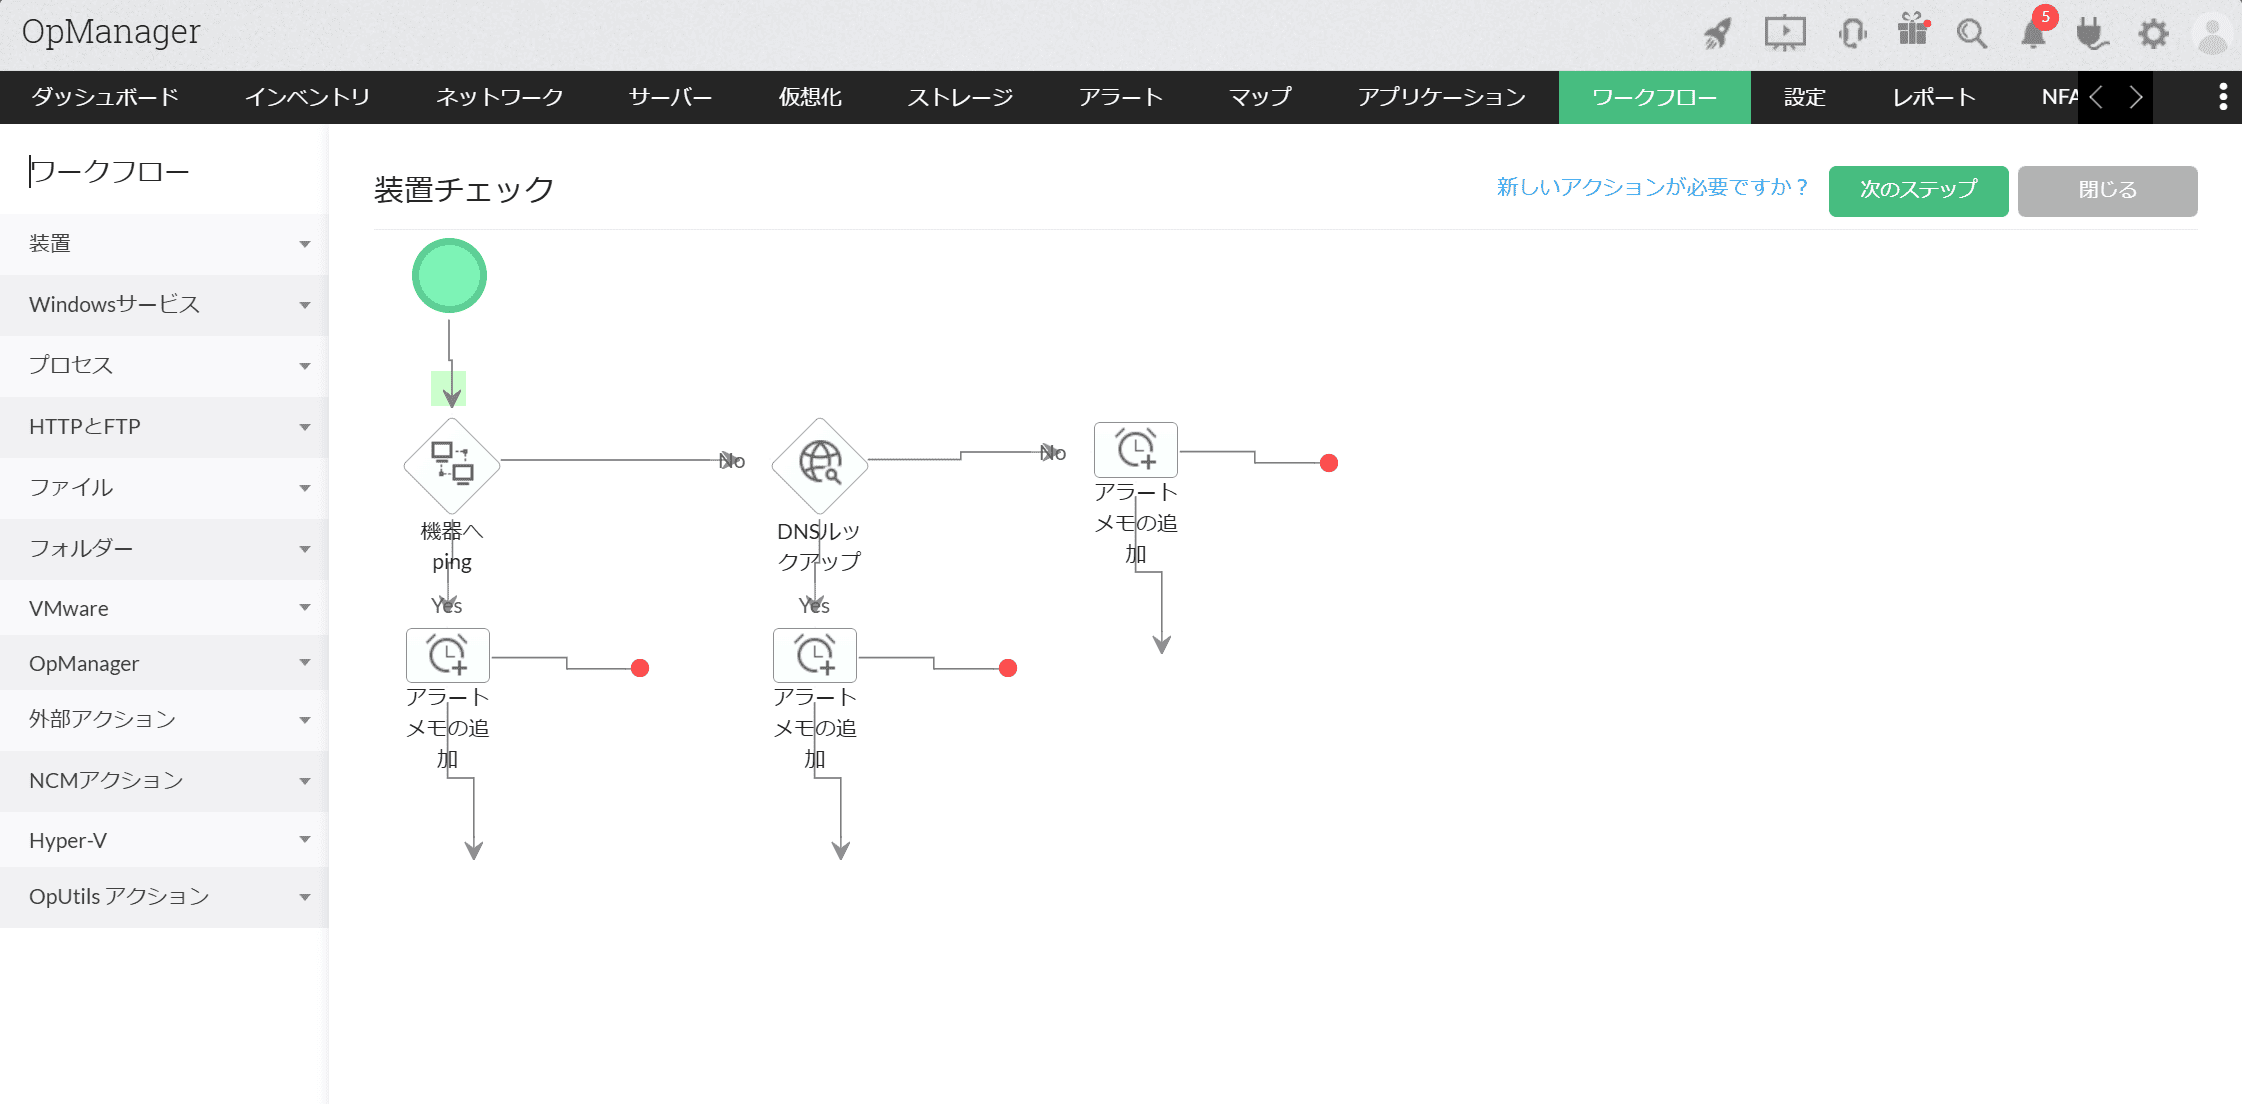Select the alert note node below 機器へping

click(x=448, y=655)
